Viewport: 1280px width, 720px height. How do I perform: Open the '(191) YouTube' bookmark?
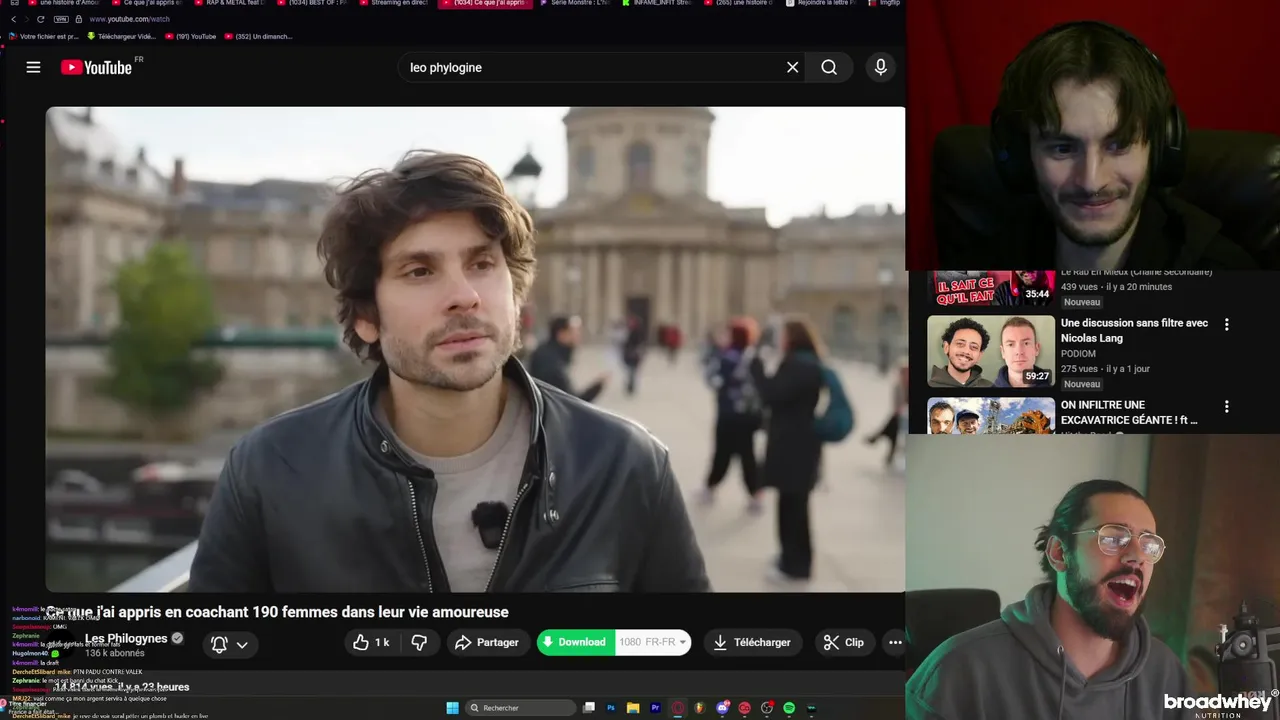[x=190, y=36]
